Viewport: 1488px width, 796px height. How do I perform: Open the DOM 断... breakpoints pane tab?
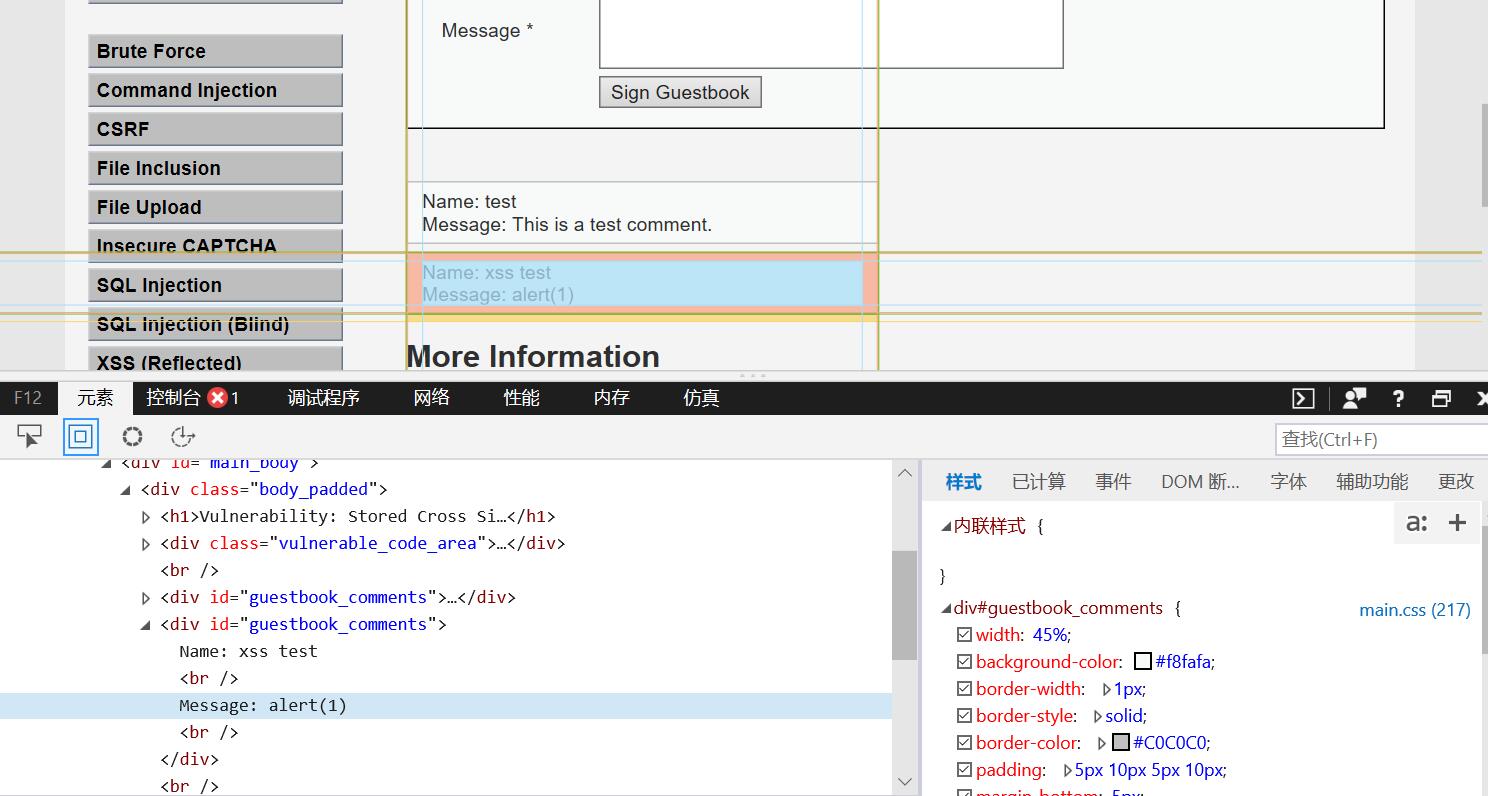[x=1200, y=482]
